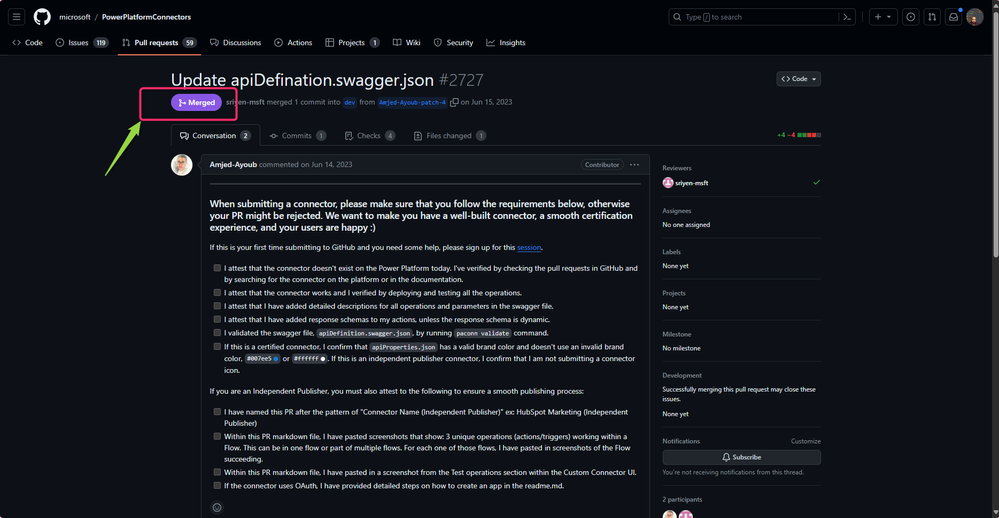Check 'connector uses OAuth' box
Image resolution: width=999 pixels, height=518 pixels.
coord(217,486)
